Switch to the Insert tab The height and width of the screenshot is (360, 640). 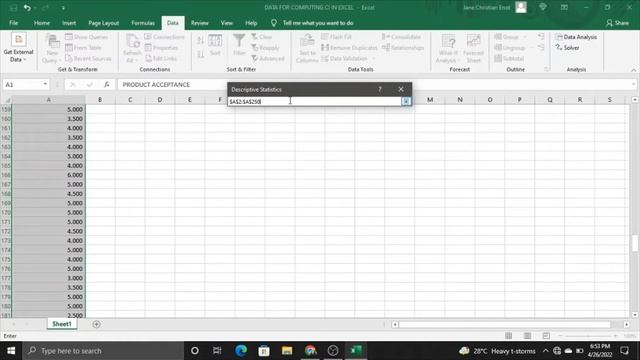click(69, 23)
